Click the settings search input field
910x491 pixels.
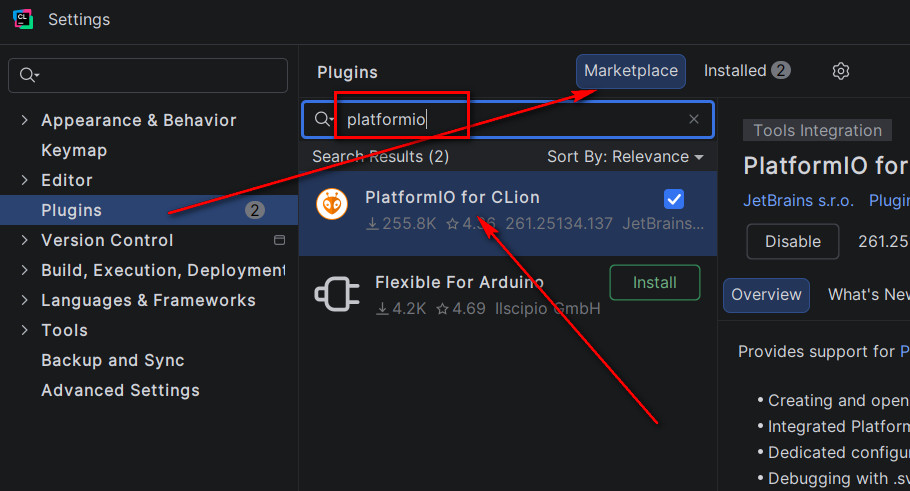pyautogui.click(x=148, y=75)
